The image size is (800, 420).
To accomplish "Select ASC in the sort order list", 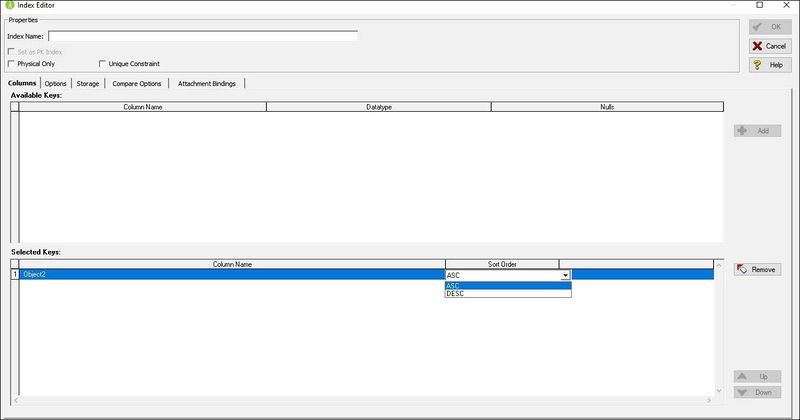I will (508, 286).
